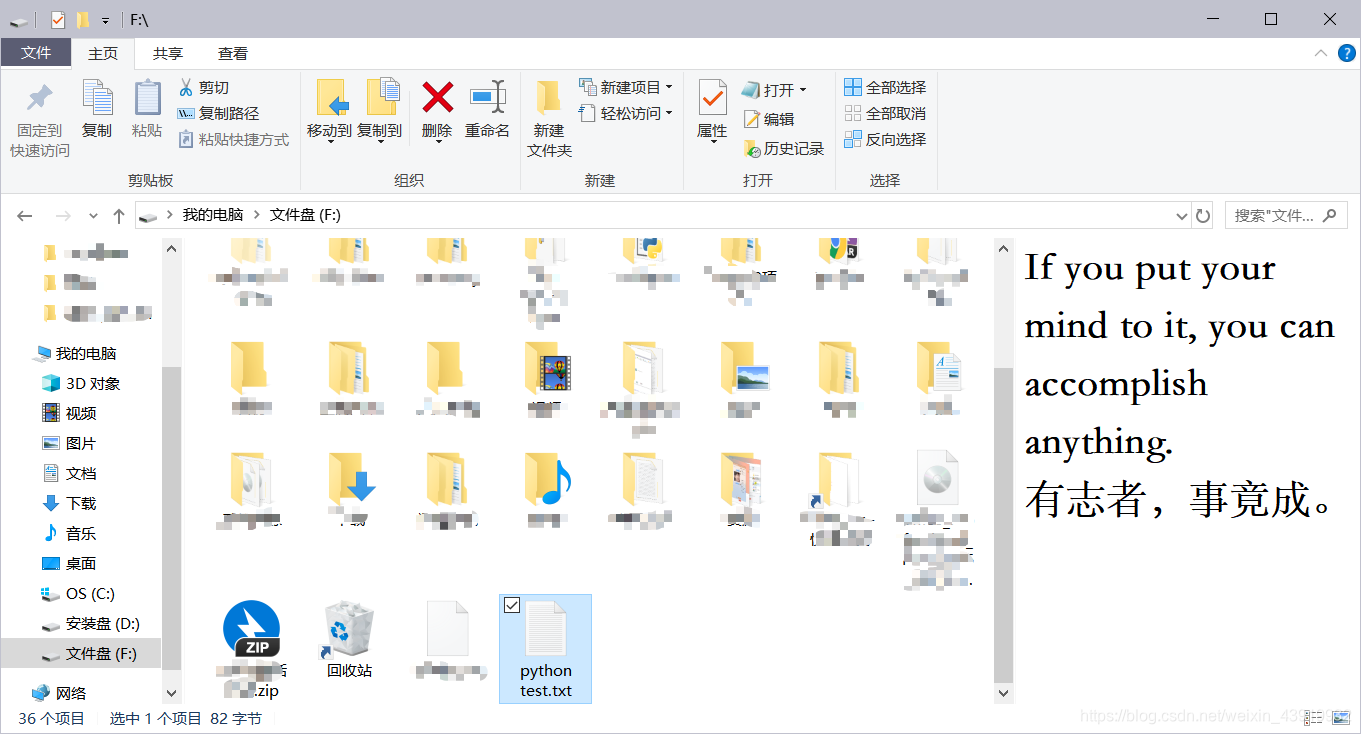Click the Paste (粘贴) ribbon button

(147, 109)
